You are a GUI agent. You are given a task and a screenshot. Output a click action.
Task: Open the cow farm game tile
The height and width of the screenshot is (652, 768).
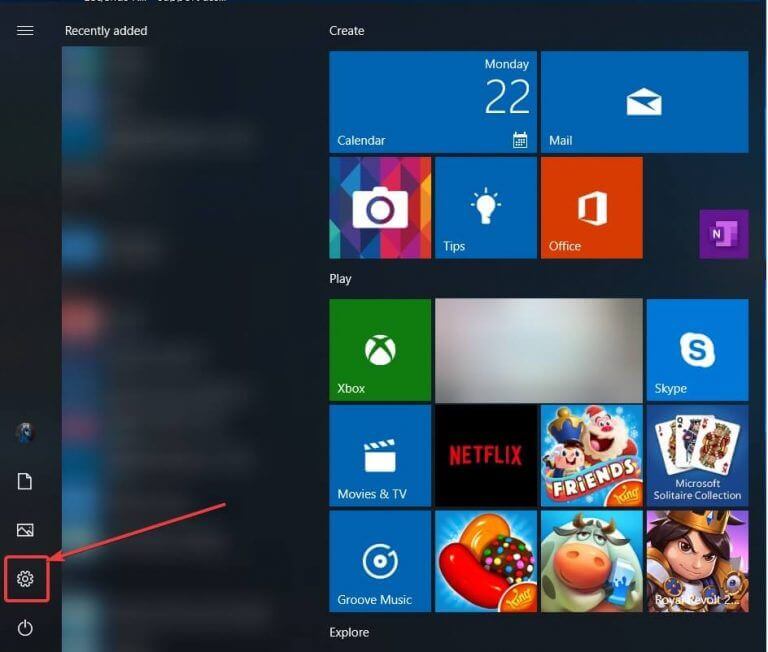pyautogui.click(x=592, y=561)
